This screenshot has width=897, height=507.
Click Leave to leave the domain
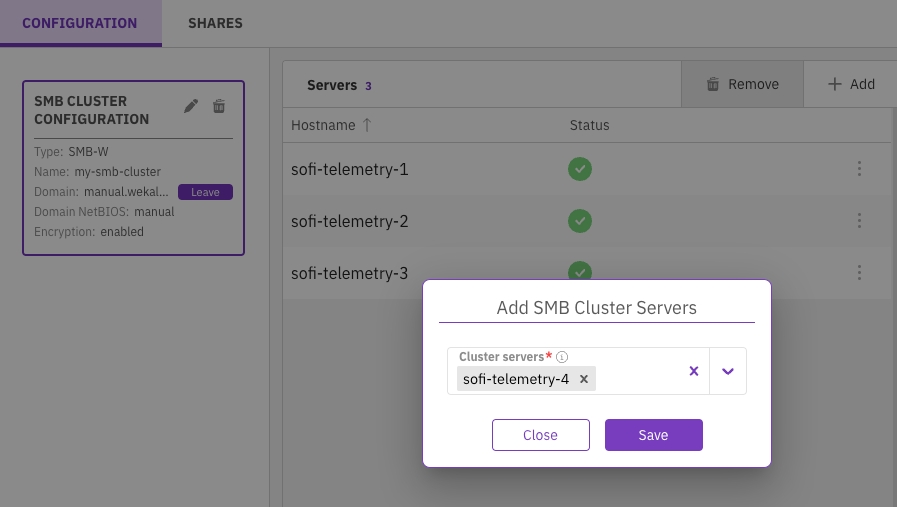click(205, 192)
